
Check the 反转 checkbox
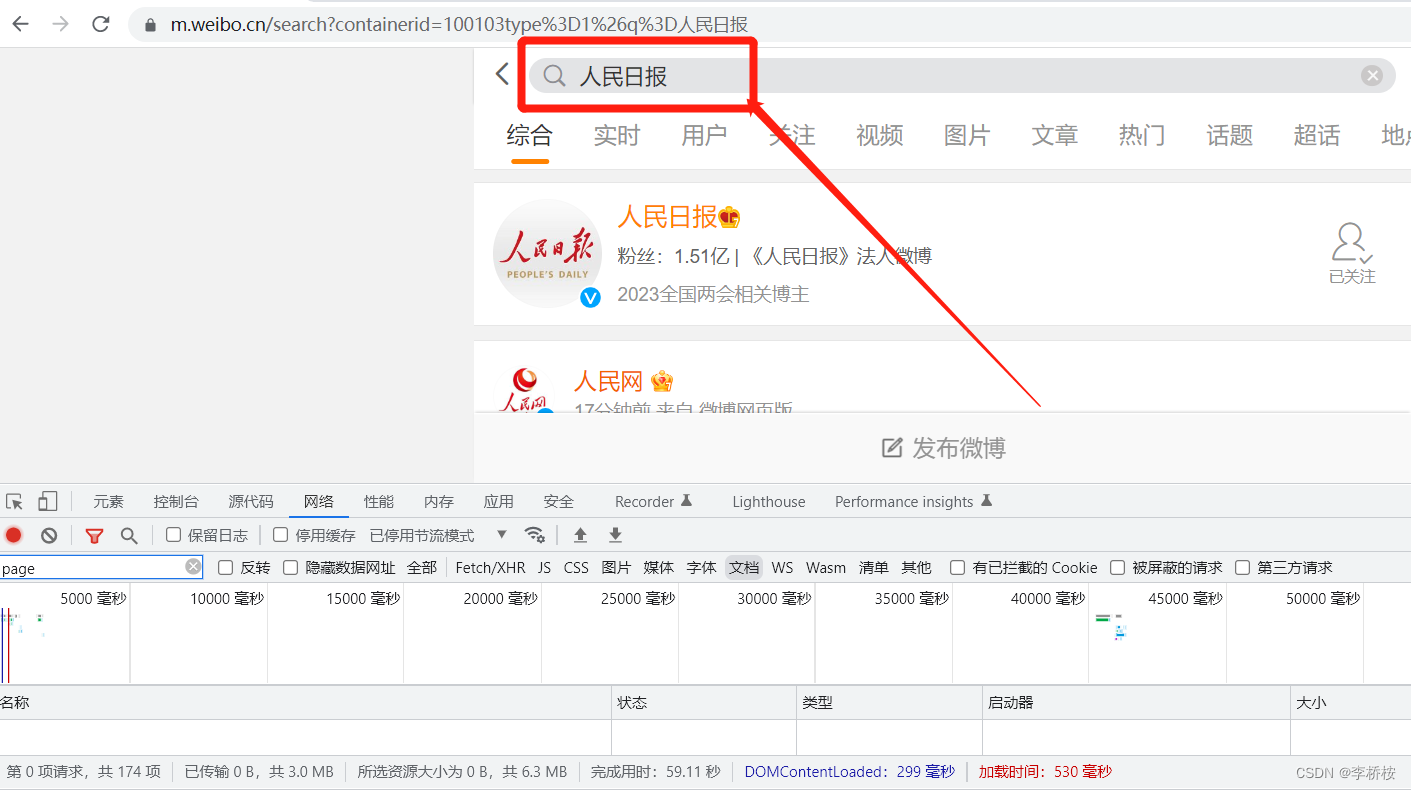click(x=226, y=567)
